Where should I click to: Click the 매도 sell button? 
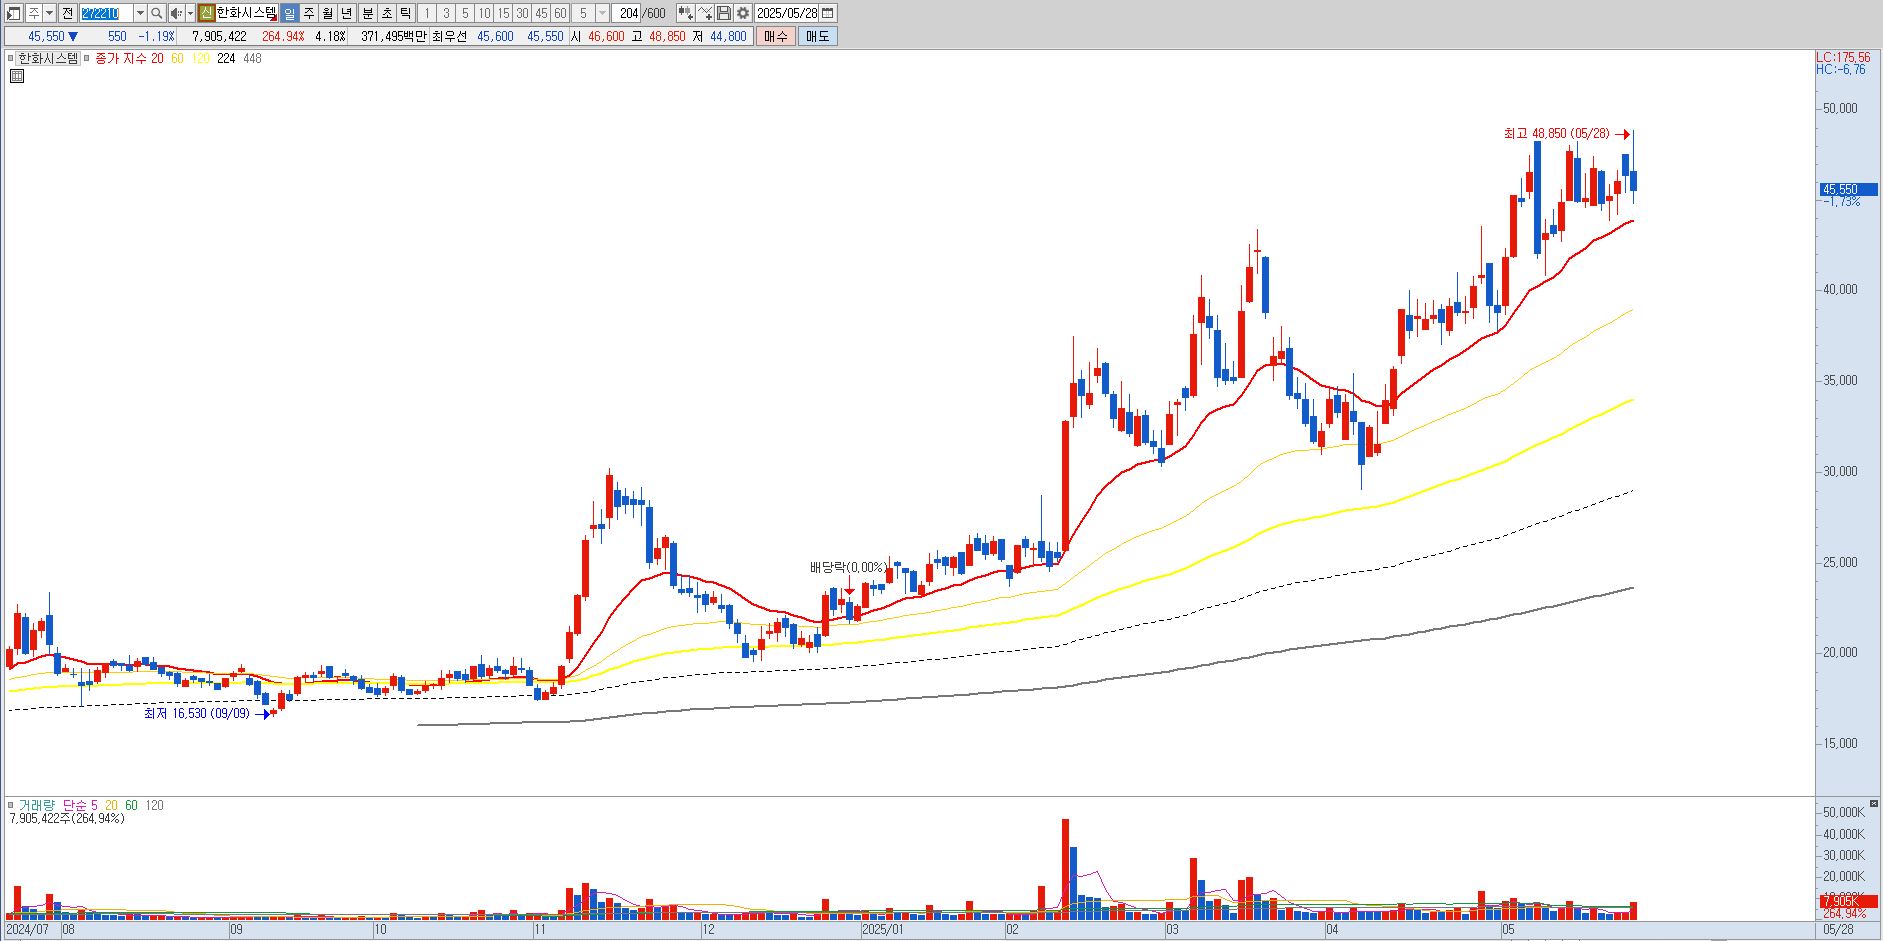817,36
